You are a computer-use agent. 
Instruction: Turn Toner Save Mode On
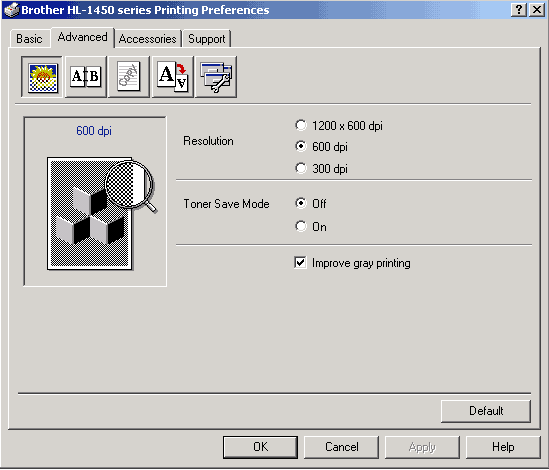[311, 227]
